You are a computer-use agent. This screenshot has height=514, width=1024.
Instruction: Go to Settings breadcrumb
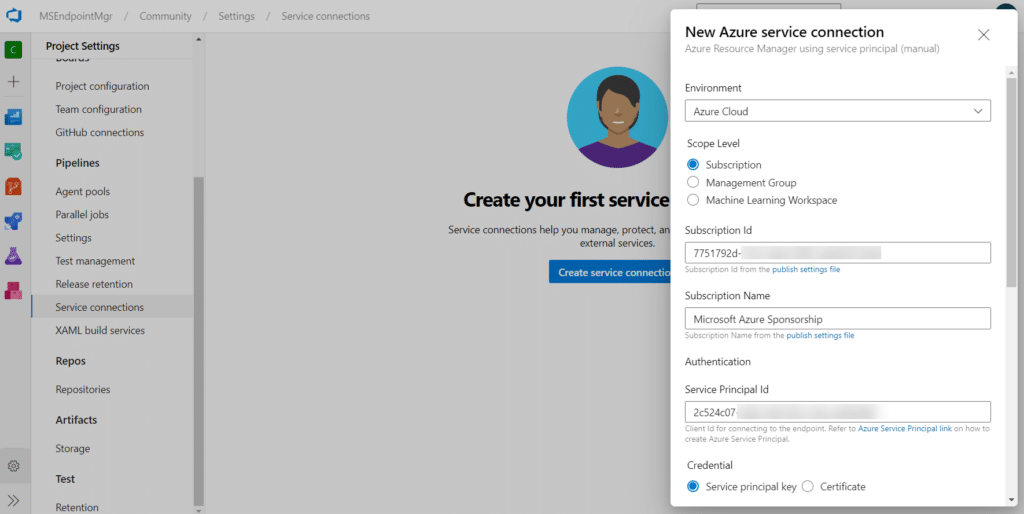point(236,16)
